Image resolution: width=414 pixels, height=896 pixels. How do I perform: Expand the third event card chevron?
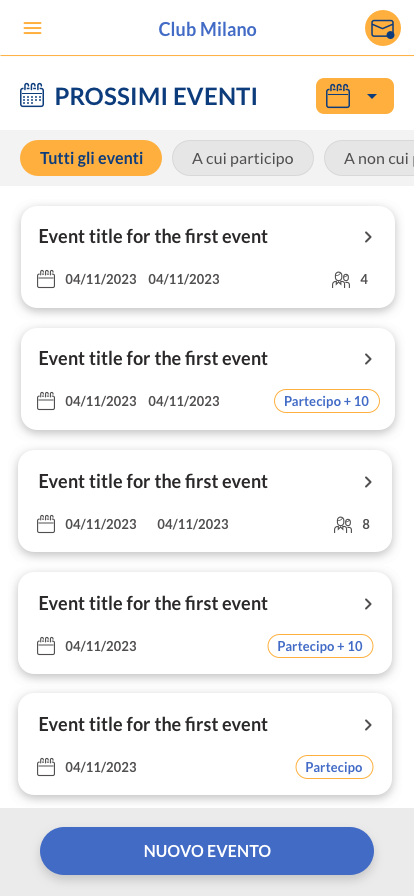pos(368,482)
